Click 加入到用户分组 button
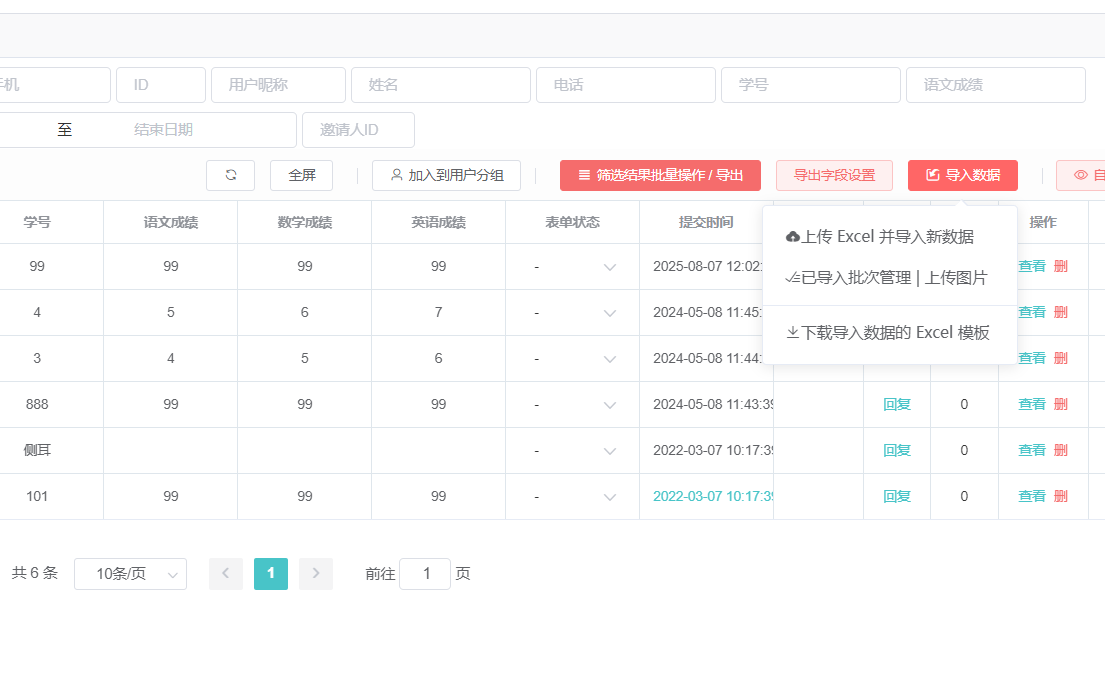 [x=446, y=175]
